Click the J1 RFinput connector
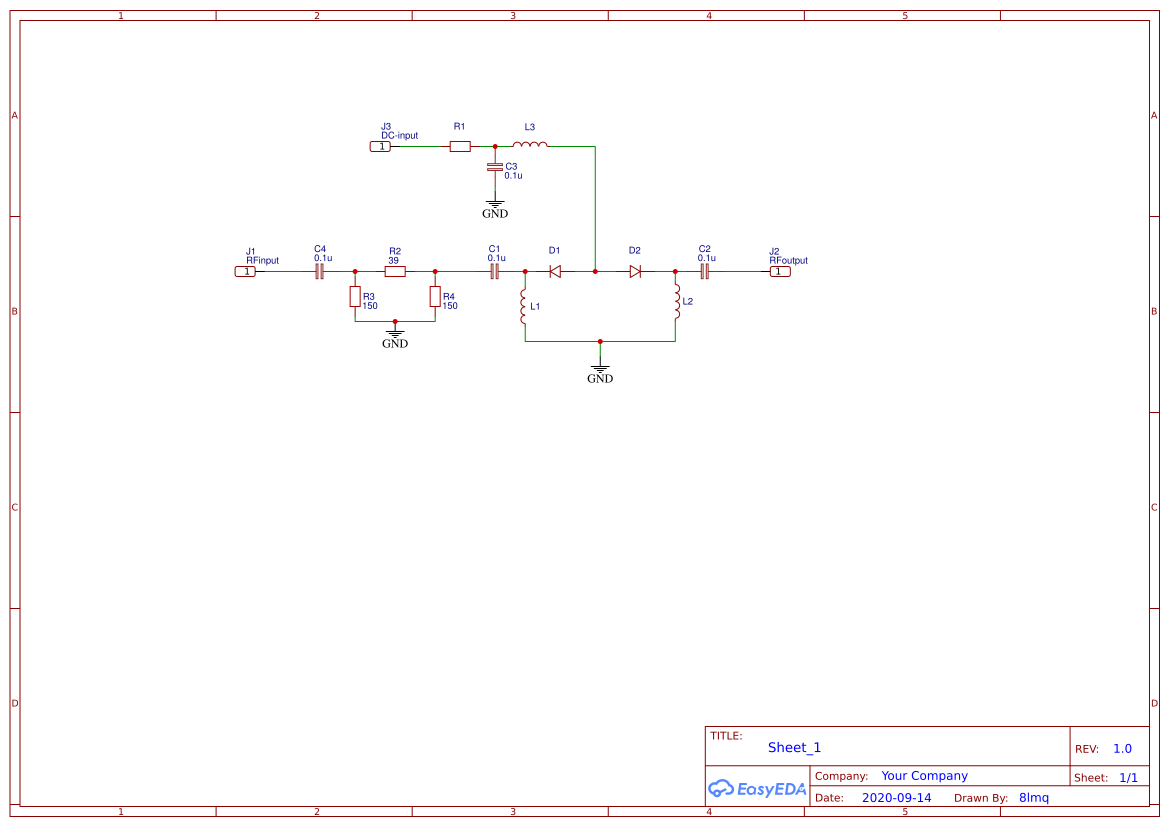This screenshot has width=1171, height=827. [244, 270]
